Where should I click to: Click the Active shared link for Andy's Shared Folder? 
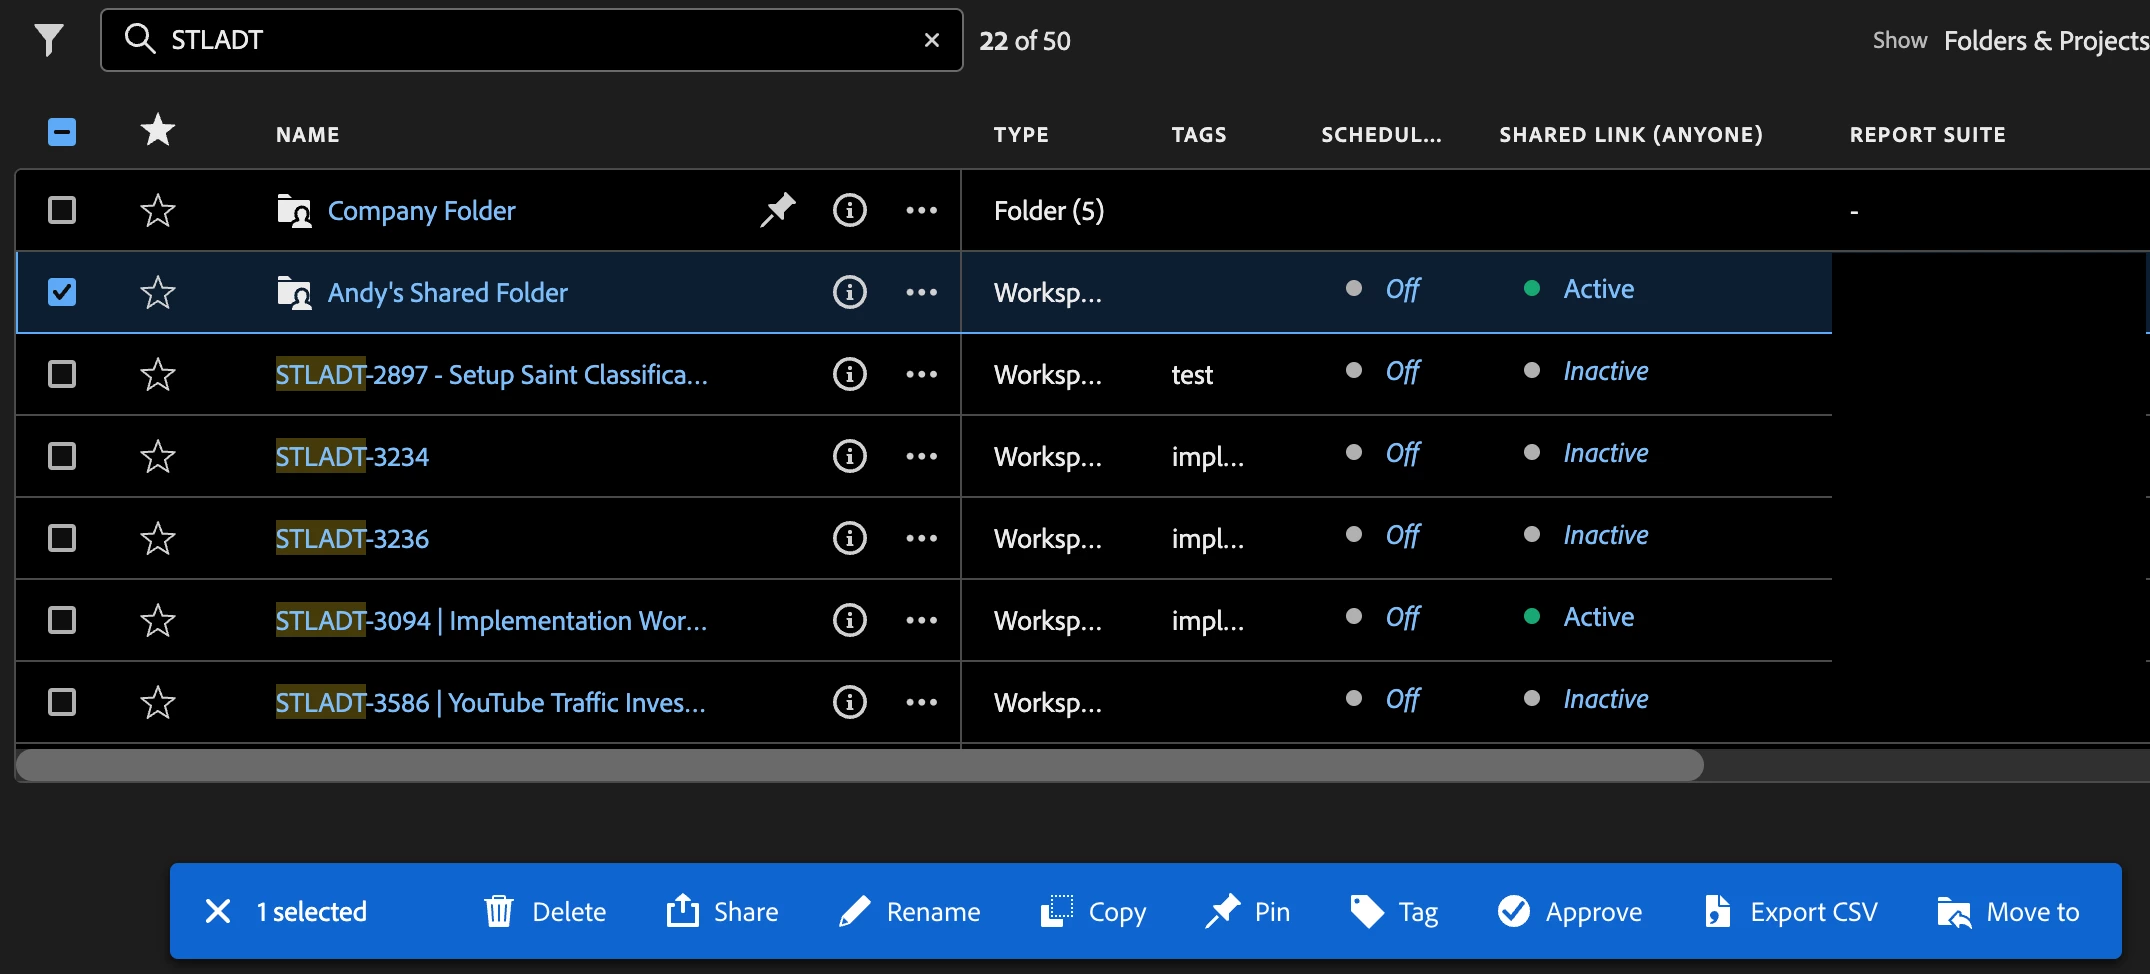pyautogui.click(x=1599, y=289)
